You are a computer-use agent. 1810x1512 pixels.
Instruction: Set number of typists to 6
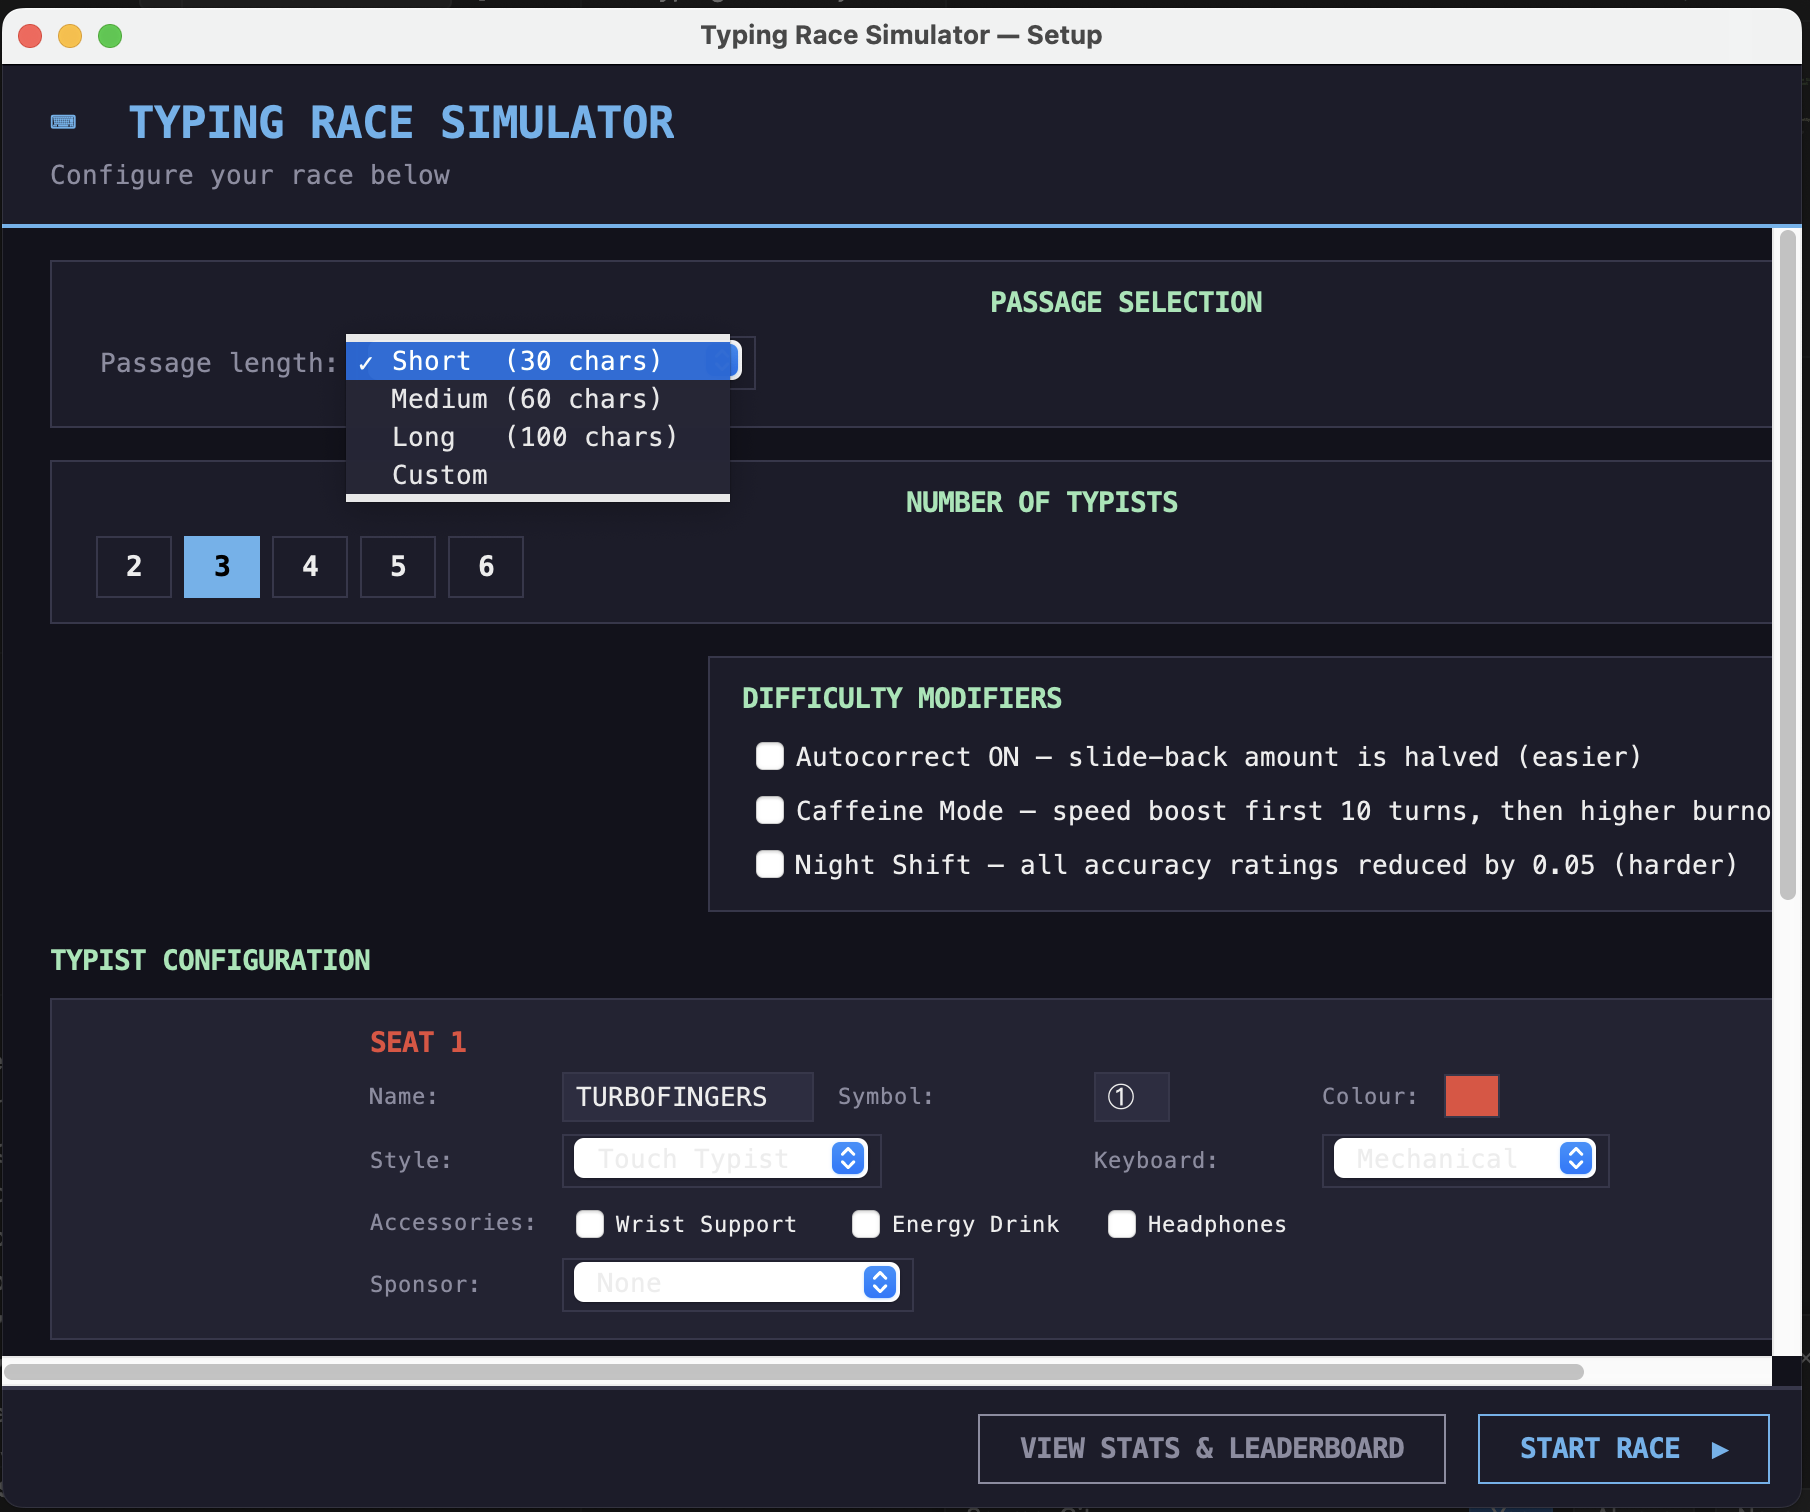(486, 567)
